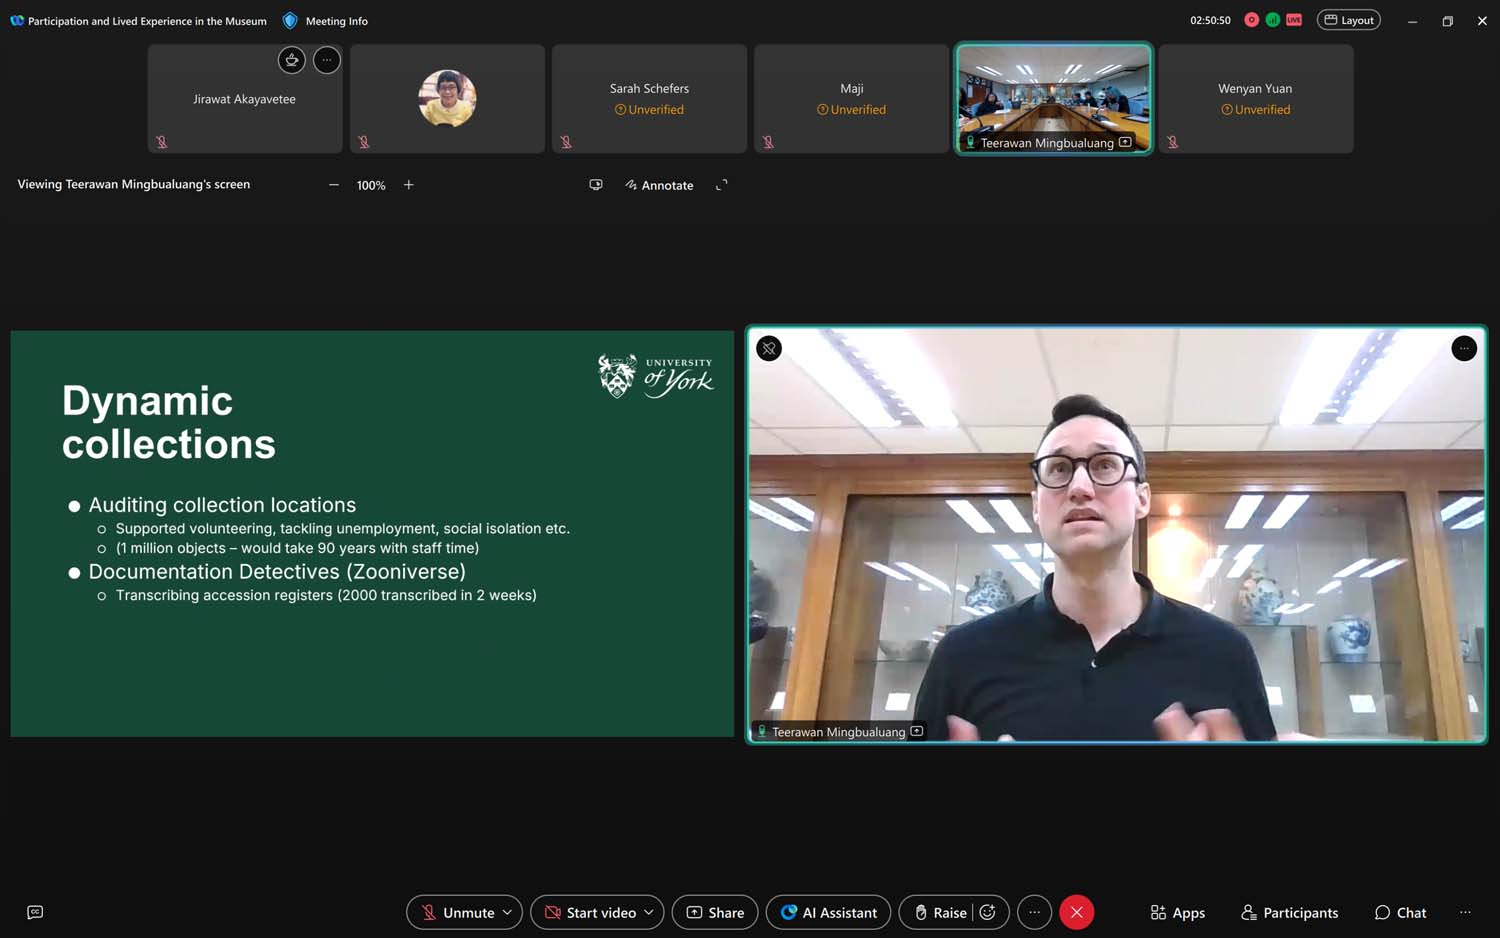
Task: Click the red recording indicator icon
Action: coord(1251,20)
